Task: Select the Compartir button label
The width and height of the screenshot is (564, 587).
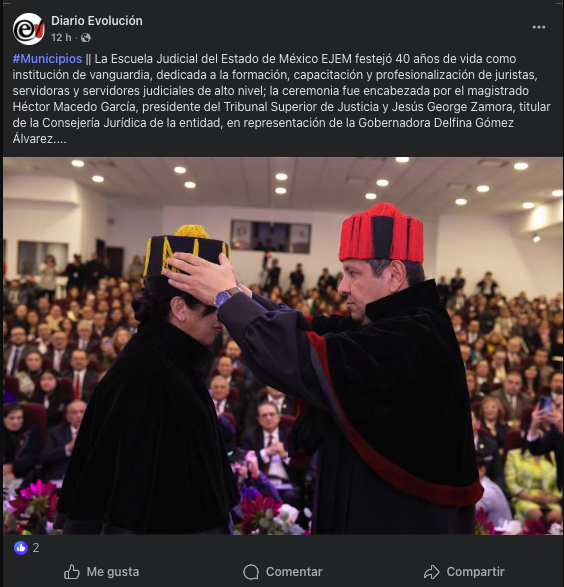Action: point(475,572)
